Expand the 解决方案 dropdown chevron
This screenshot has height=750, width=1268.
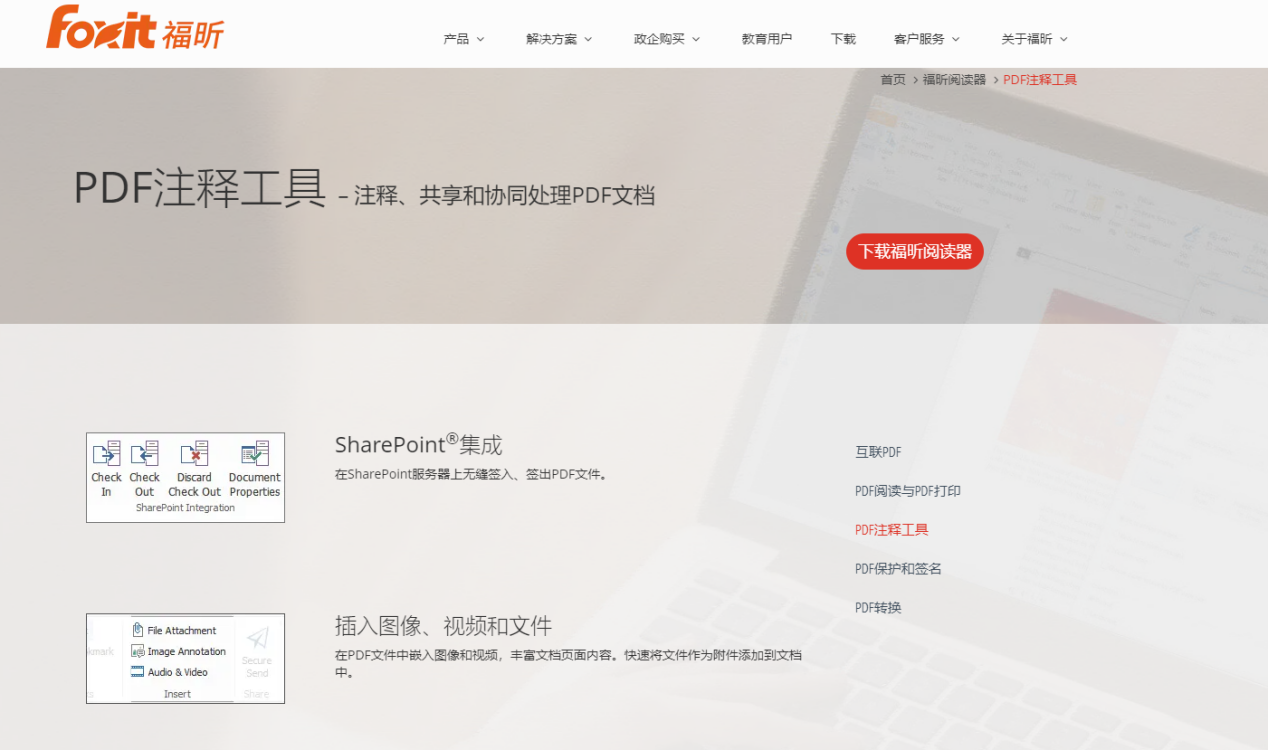click(x=588, y=39)
